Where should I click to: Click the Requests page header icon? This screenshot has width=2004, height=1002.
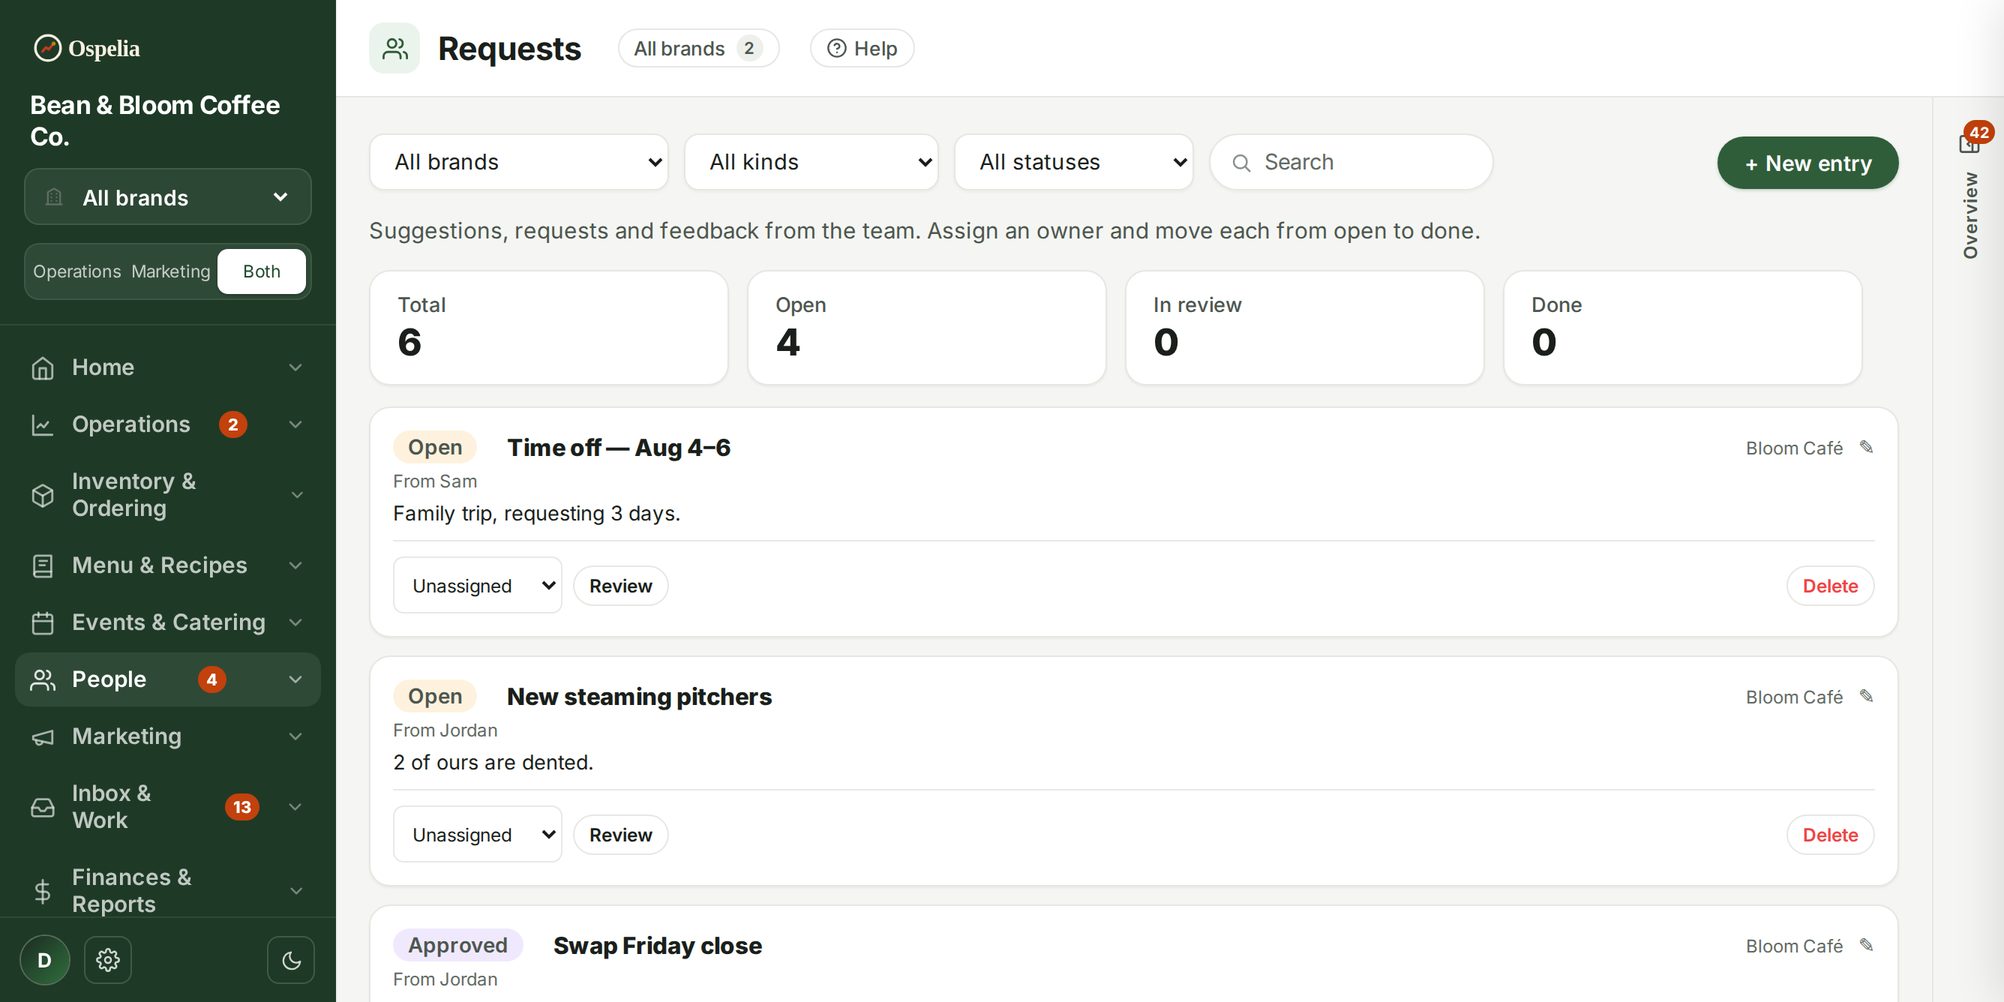pos(395,48)
